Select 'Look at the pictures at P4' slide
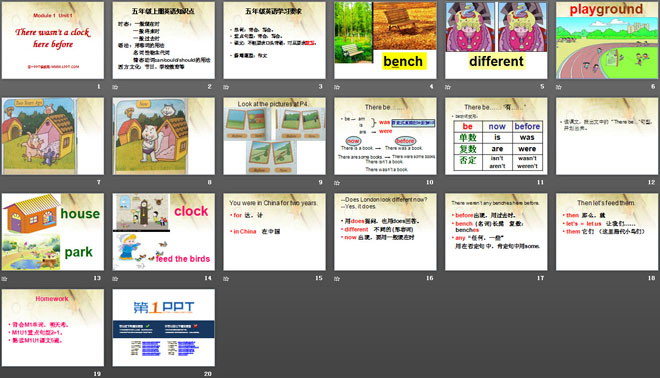Screen dimensions: 660x378 274,136
